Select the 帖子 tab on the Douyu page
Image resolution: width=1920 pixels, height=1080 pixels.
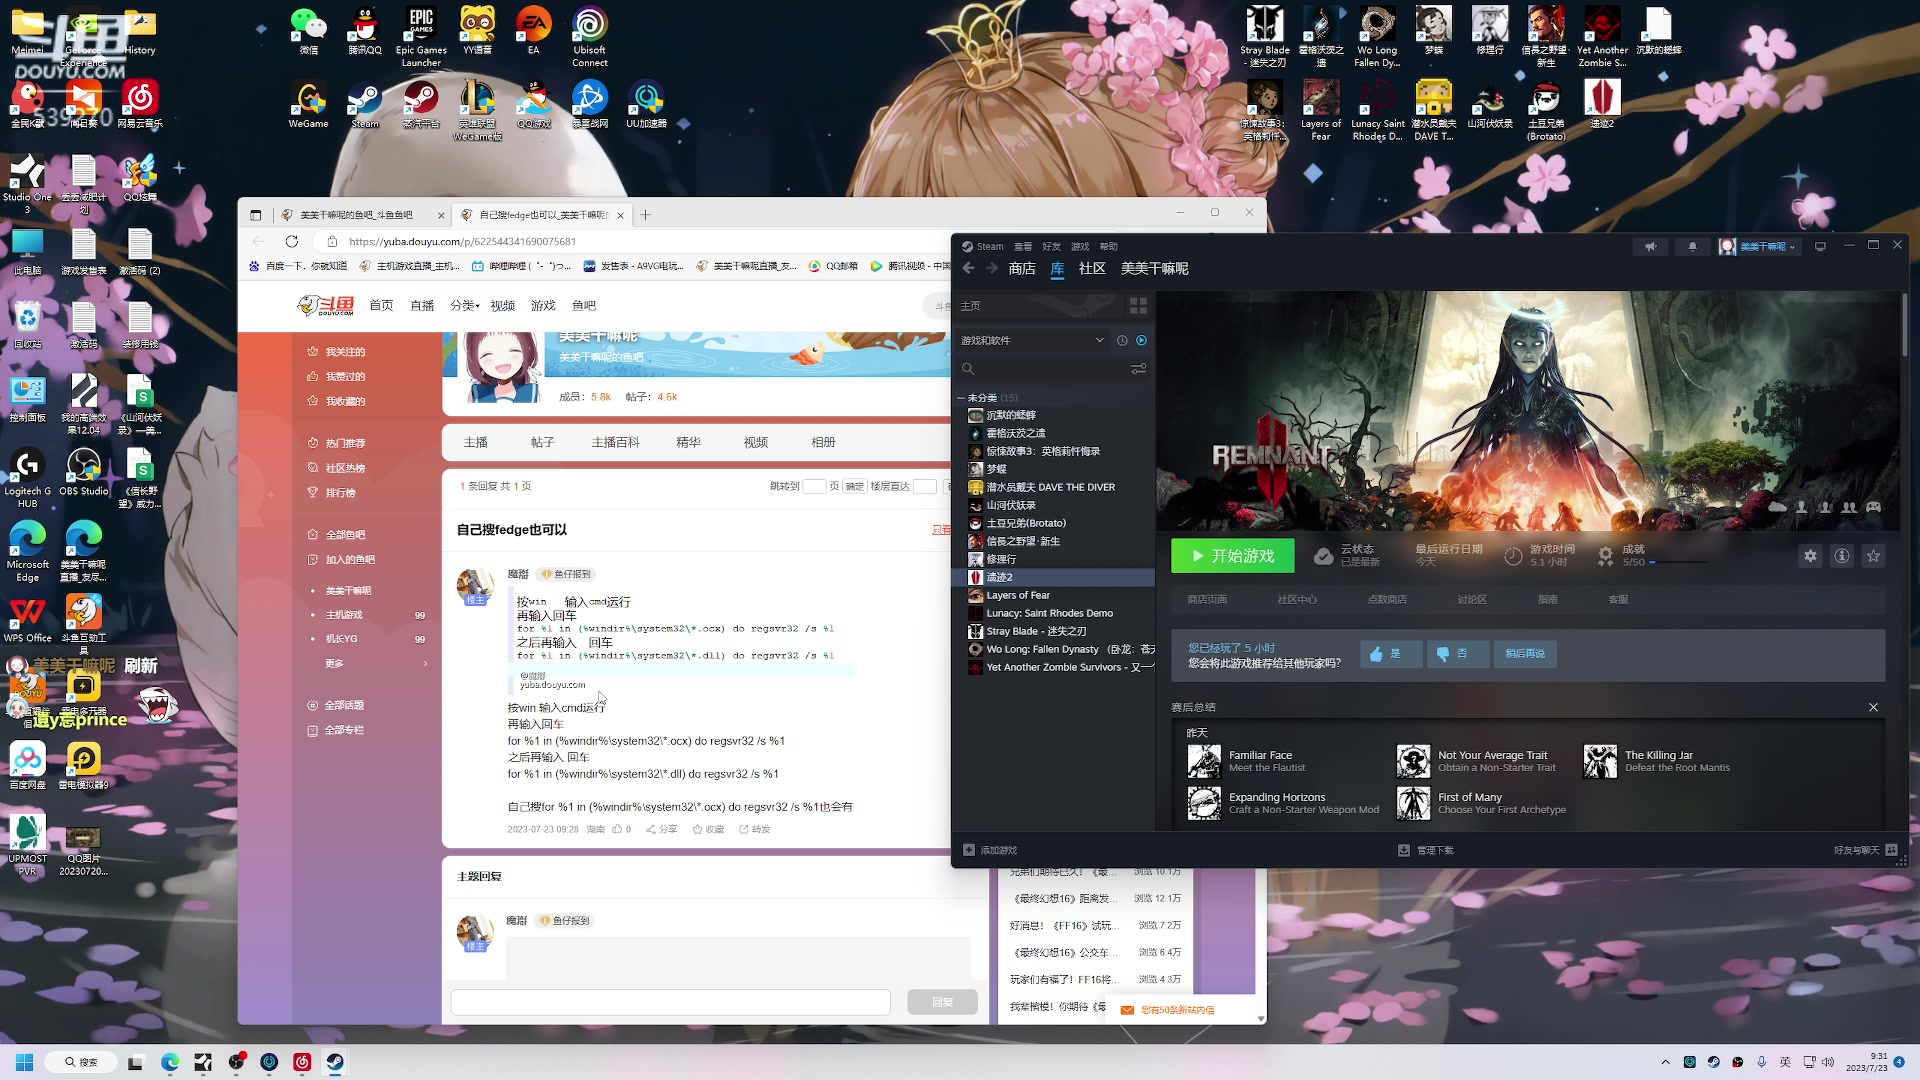(x=542, y=442)
